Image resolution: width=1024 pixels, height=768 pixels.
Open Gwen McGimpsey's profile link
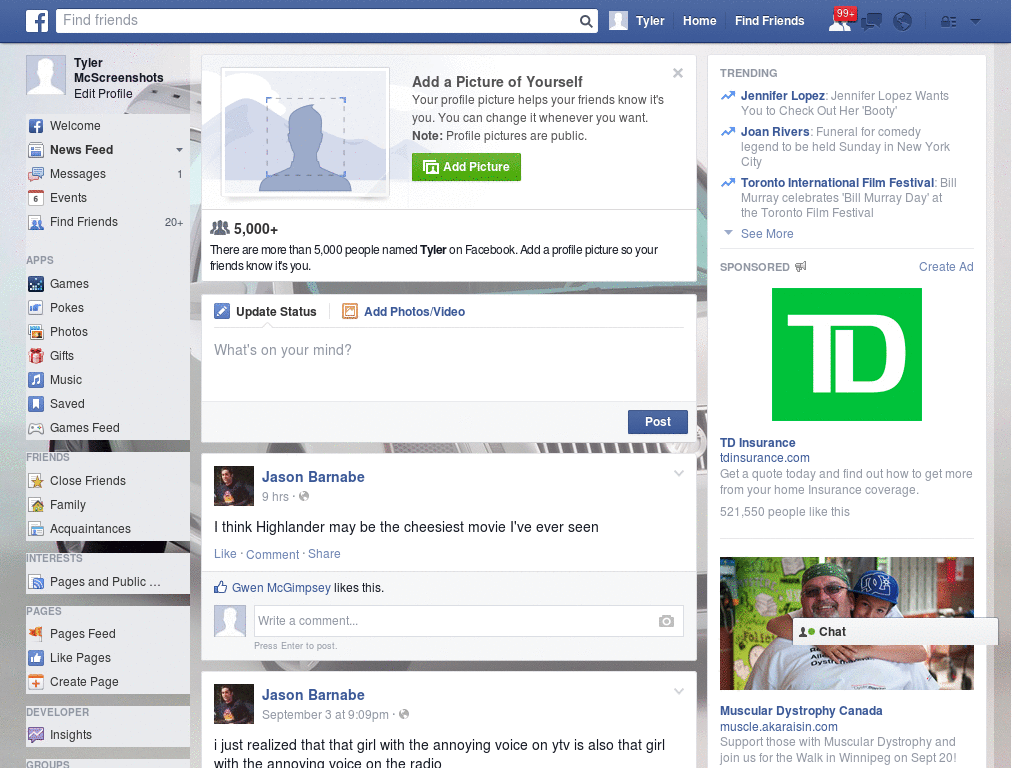click(281, 588)
